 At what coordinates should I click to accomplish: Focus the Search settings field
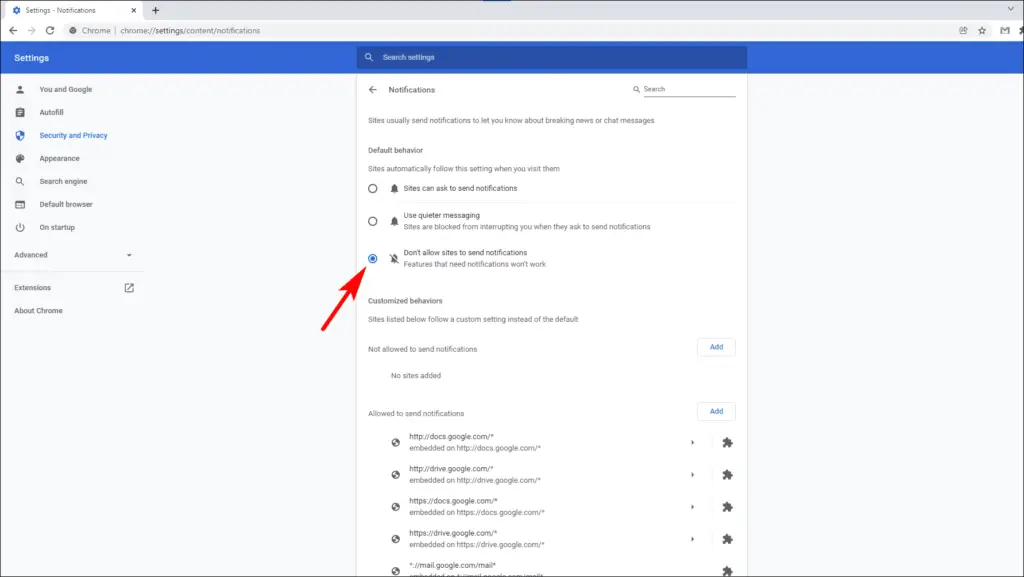(x=551, y=57)
